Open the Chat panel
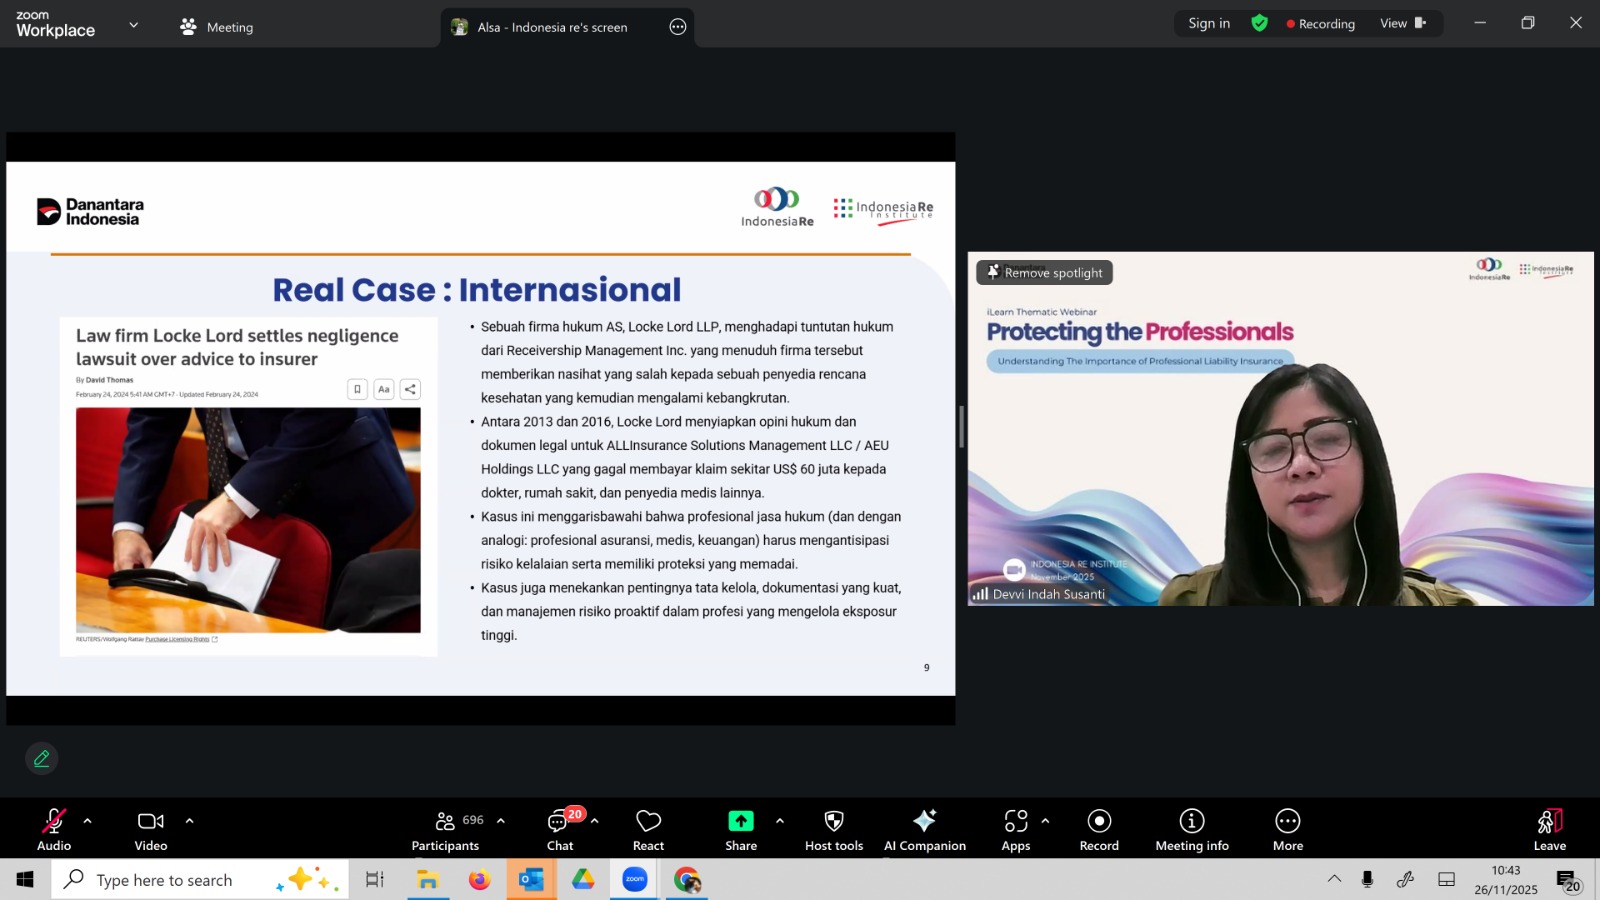The height and width of the screenshot is (900, 1600). coord(560,830)
